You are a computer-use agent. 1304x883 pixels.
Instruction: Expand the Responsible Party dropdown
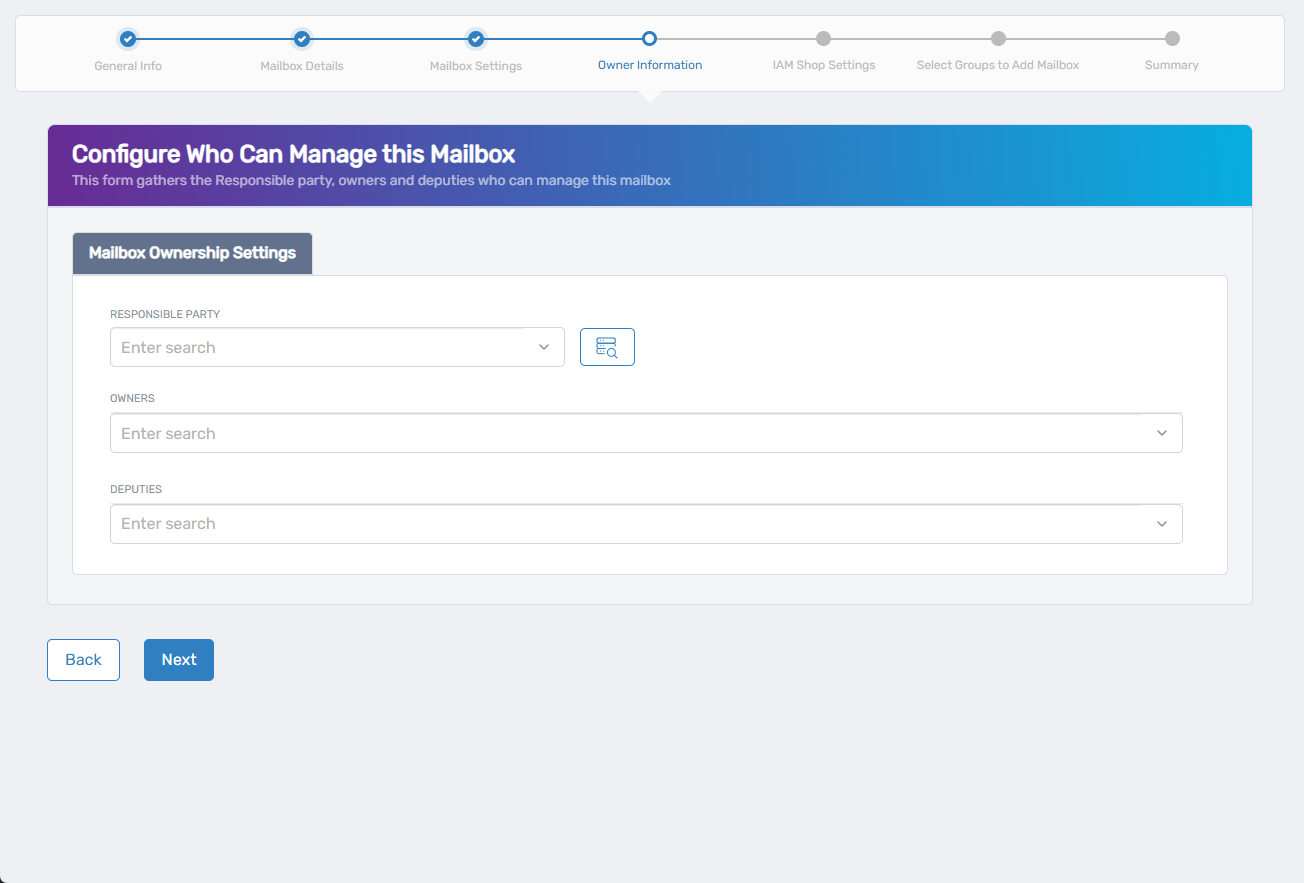click(545, 346)
